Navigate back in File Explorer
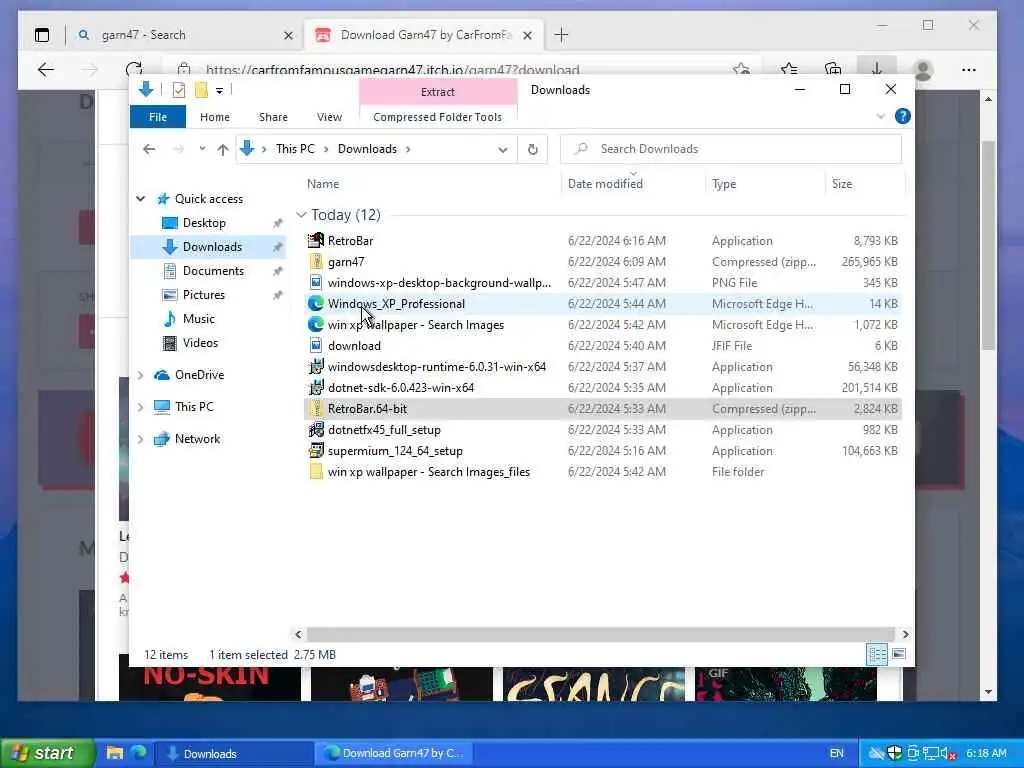The image size is (1024, 768). click(x=149, y=149)
